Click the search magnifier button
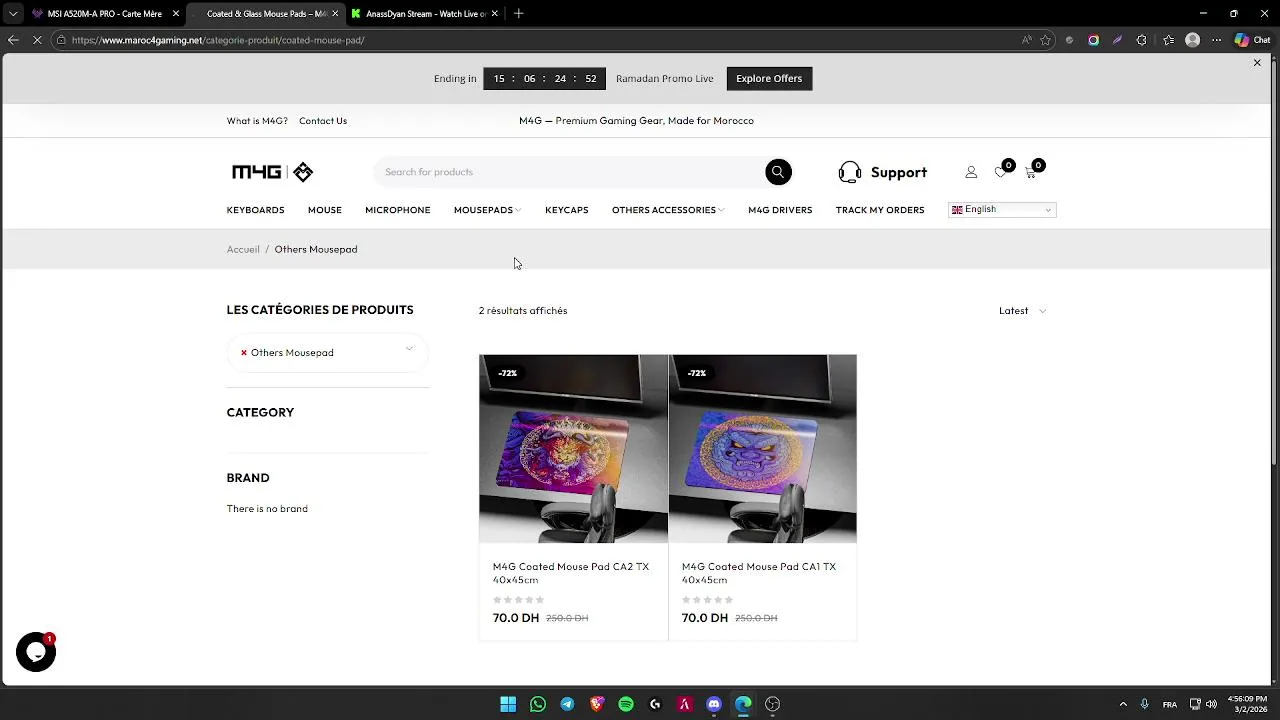Viewport: 1280px width, 720px height. coord(778,172)
